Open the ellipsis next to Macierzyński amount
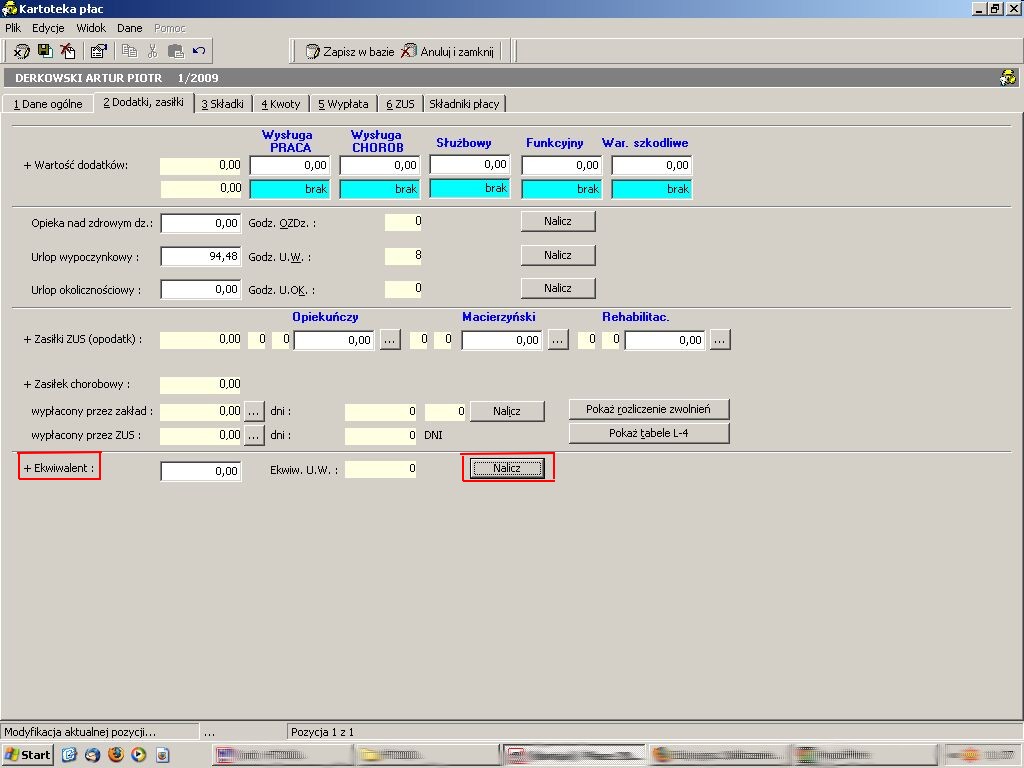 (x=558, y=340)
